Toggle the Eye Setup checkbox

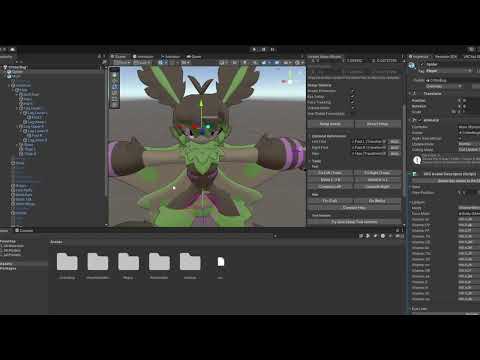tap(353, 97)
